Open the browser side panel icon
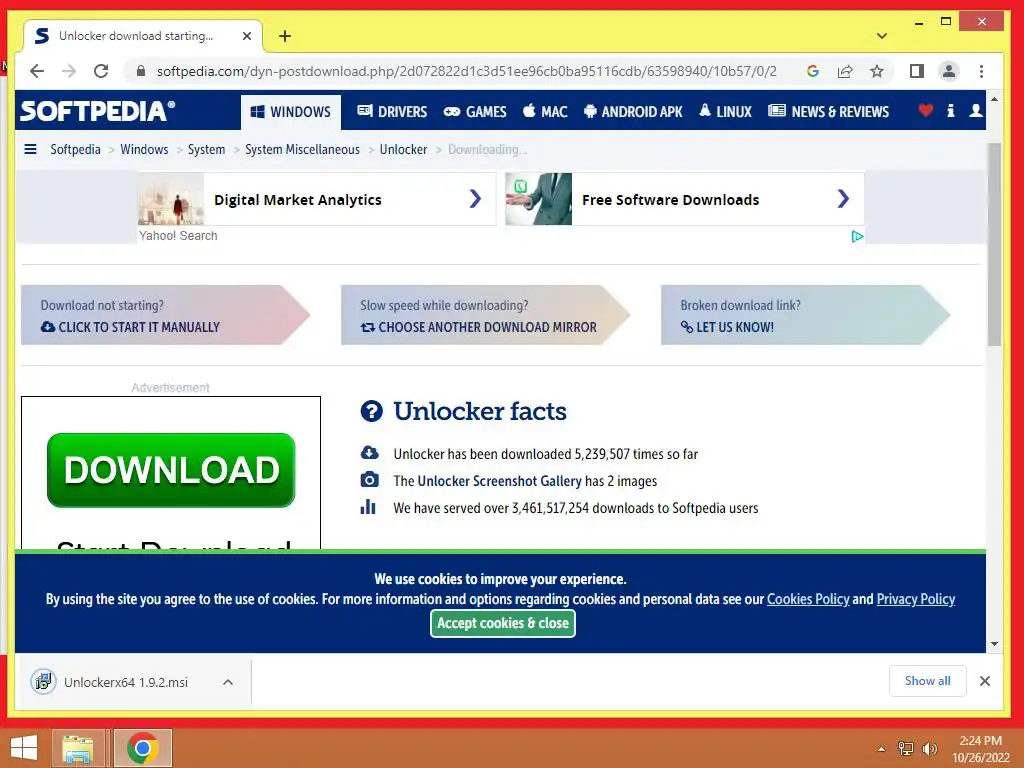 (x=917, y=71)
